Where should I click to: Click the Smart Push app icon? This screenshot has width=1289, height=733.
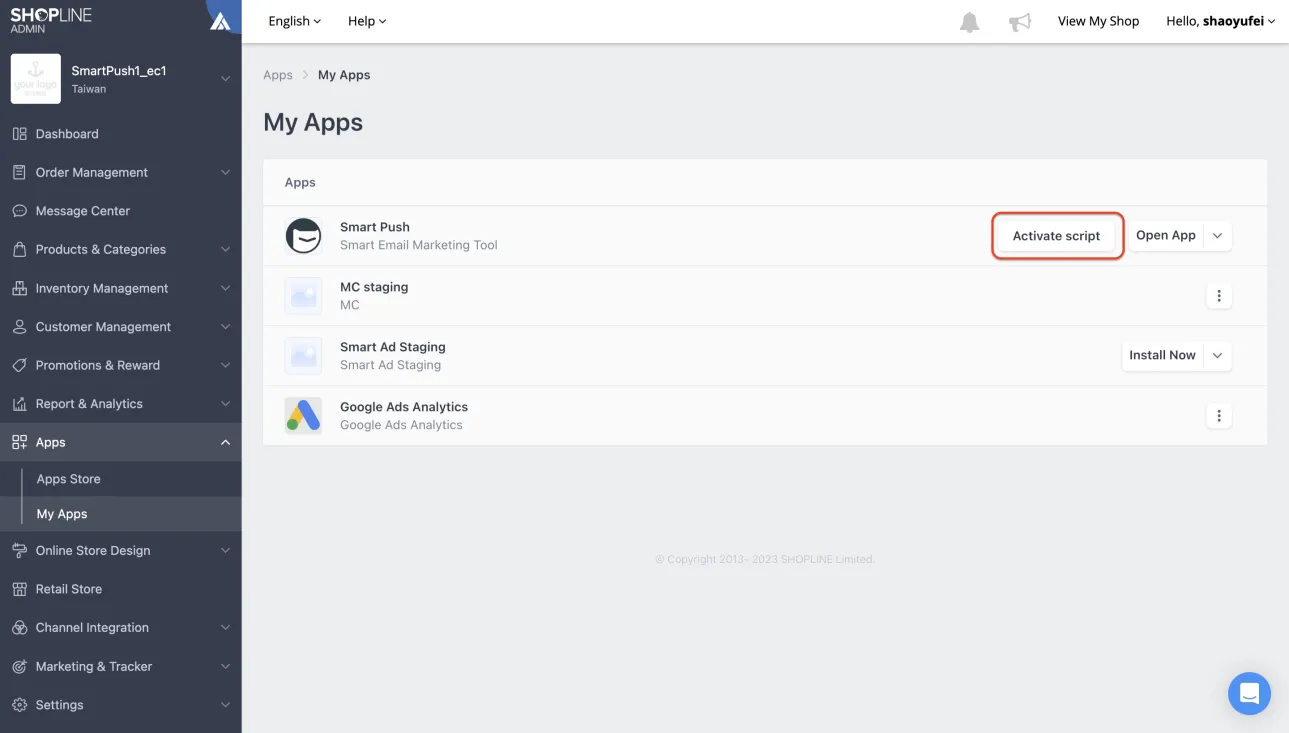(x=303, y=236)
